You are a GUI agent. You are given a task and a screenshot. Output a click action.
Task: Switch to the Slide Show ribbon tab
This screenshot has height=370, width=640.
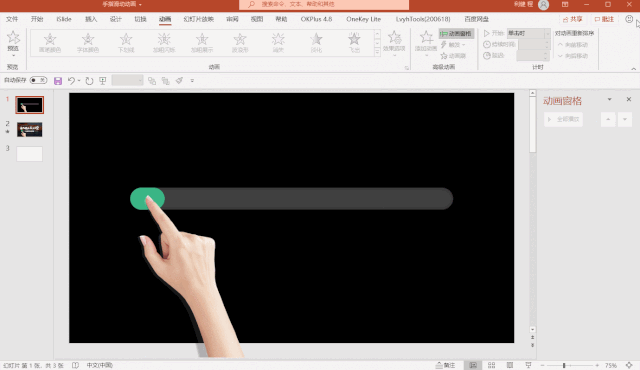click(x=198, y=19)
